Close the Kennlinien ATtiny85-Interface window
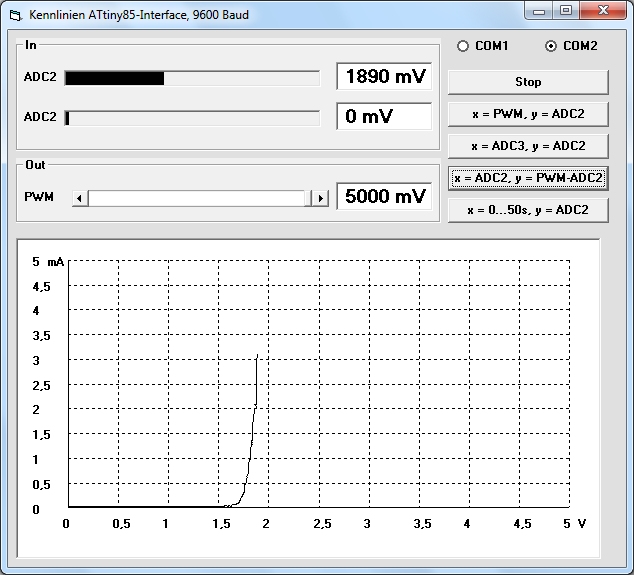Viewport: 634px width, 575px height. coord(602,11)
